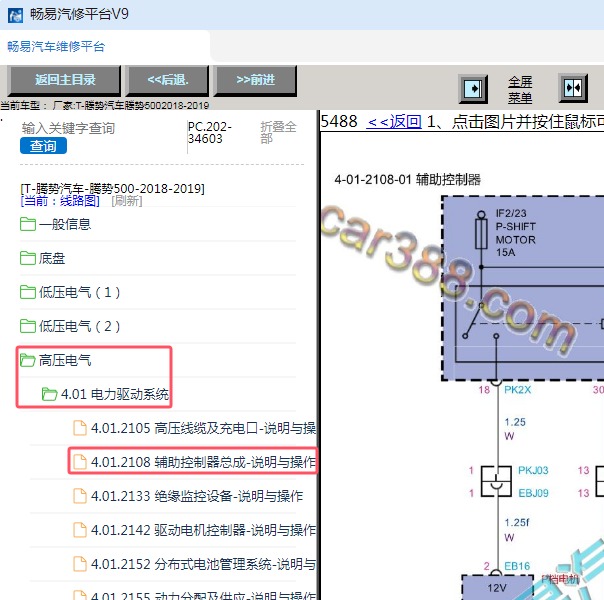604x600 pixels.
Task: Click the 返回主目录 button
Action: [65, 80]
